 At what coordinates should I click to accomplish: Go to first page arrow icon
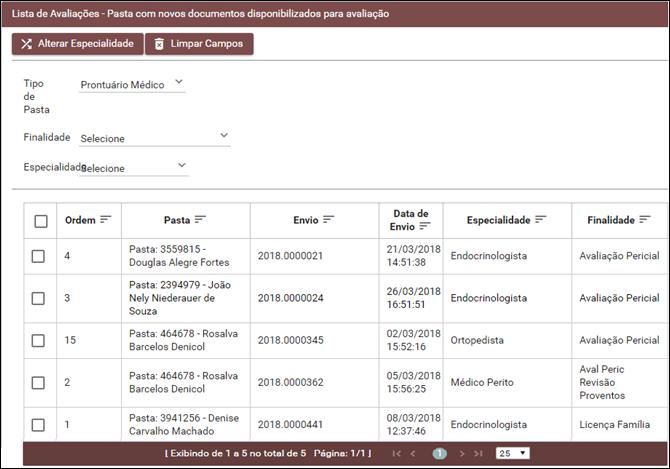click(397, 453)
